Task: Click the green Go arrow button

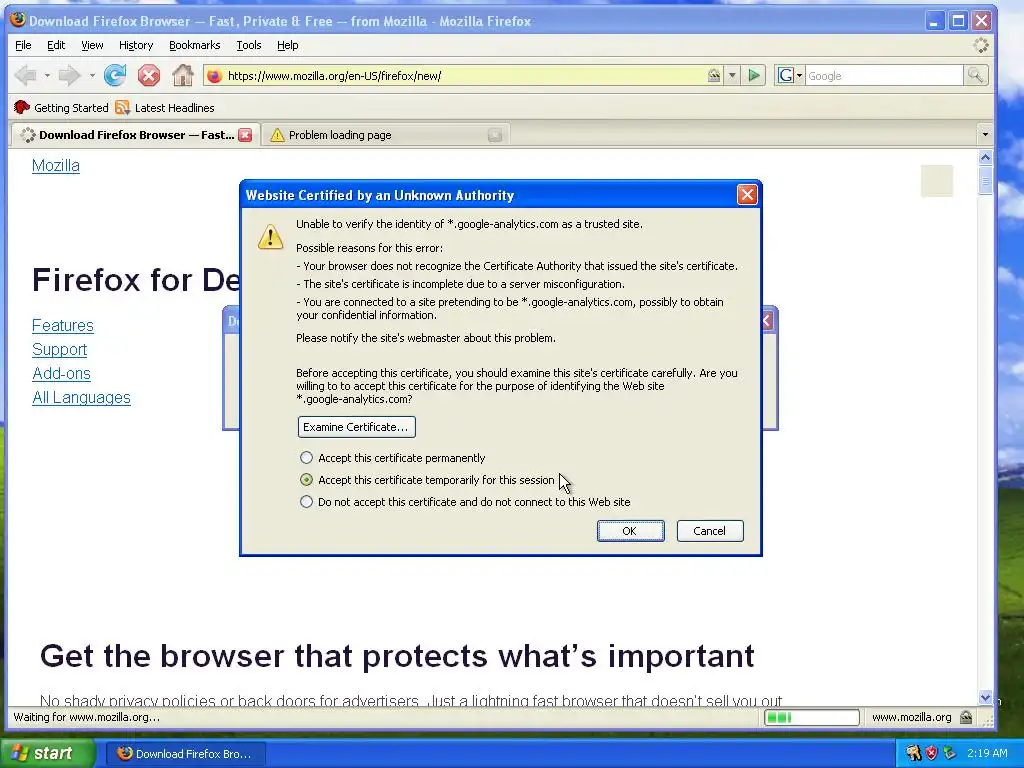Action: pos(754,76)
